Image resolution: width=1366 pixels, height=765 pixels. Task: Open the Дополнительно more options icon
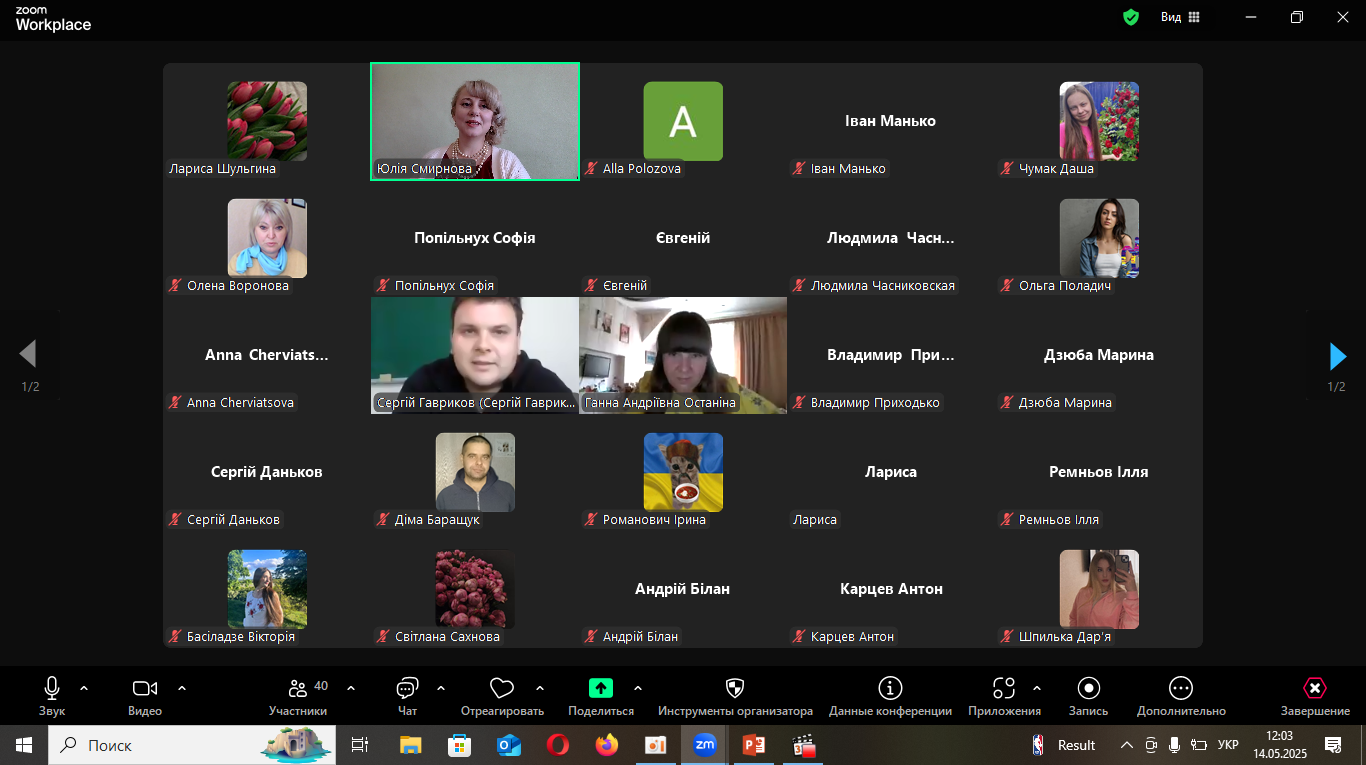click(x=1180, y=688)
